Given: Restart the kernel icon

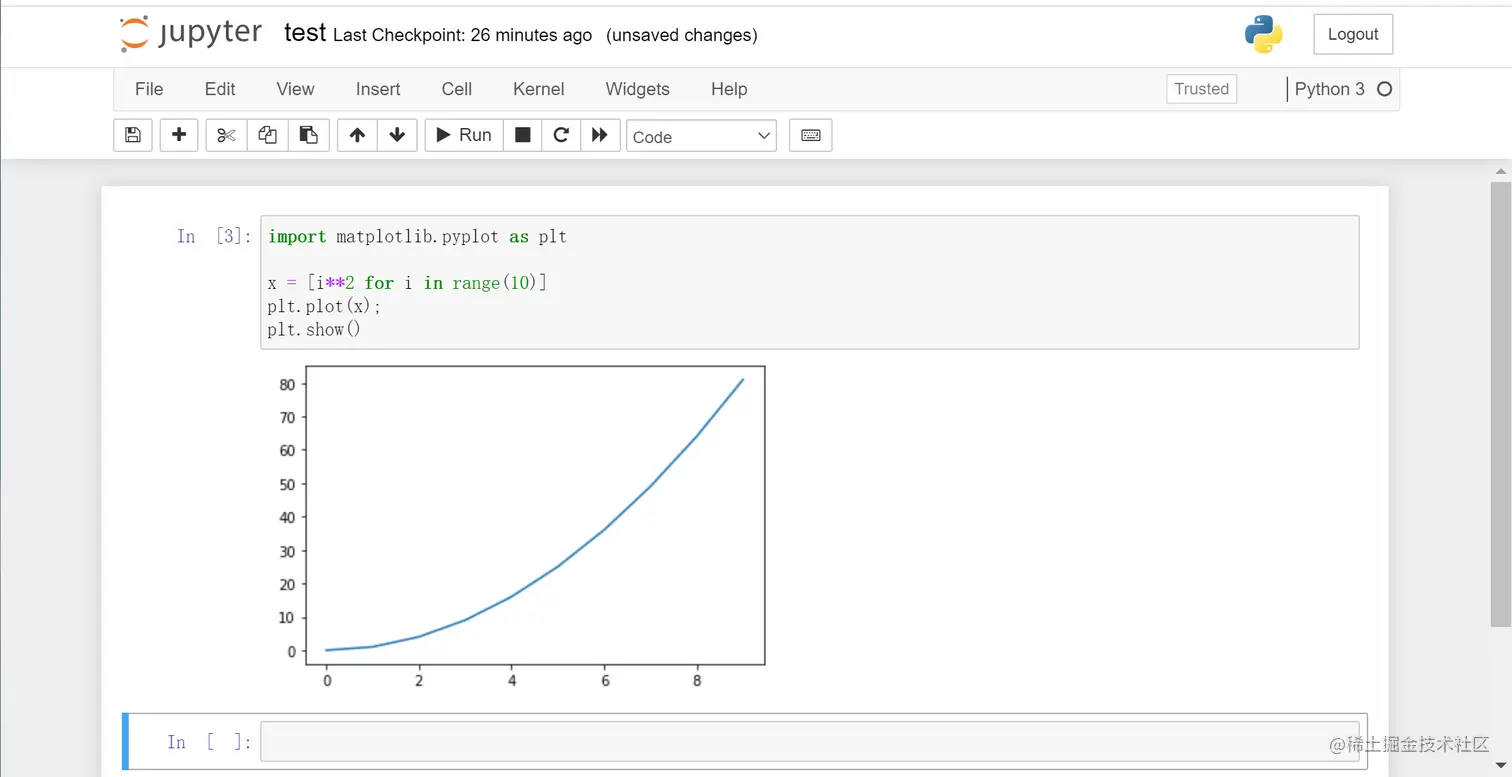Looking at the screenshot, I should coord(561,135).
